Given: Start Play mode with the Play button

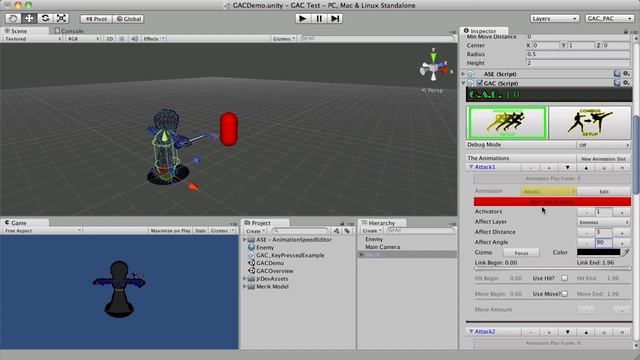Looking at the screenshot, I should (302, 18).
